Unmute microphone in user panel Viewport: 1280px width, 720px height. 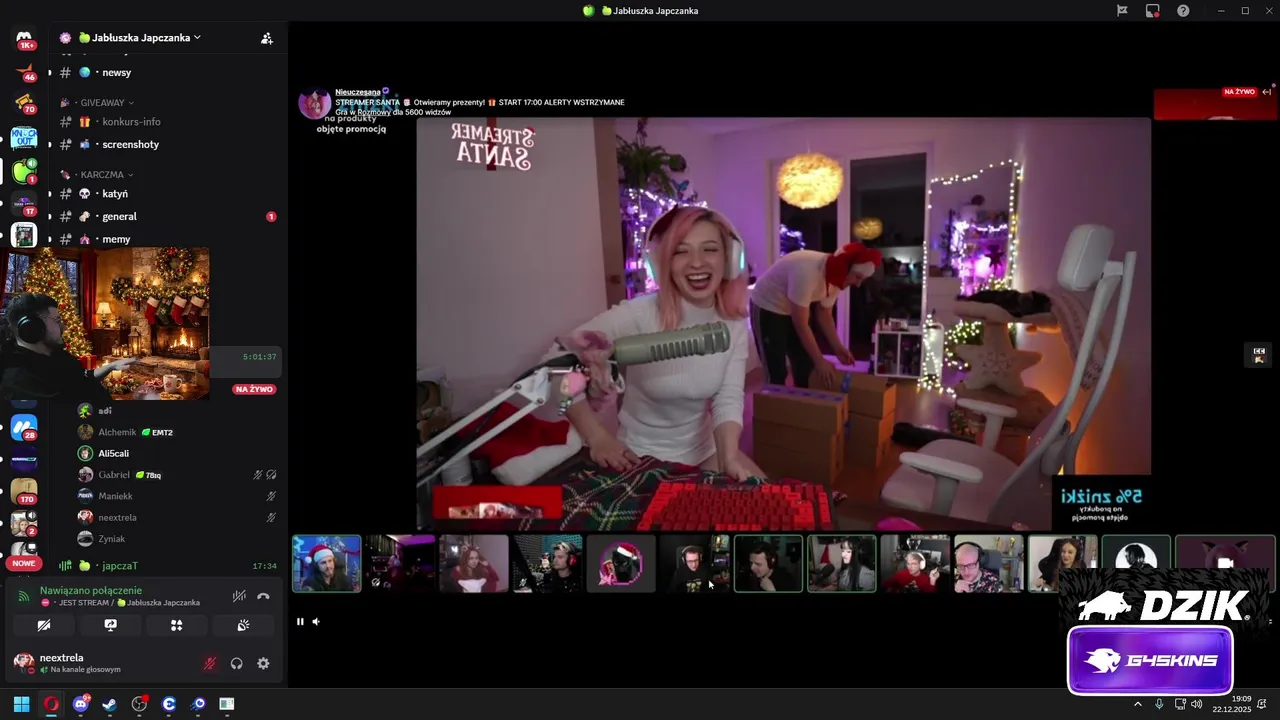pos(210,663)
